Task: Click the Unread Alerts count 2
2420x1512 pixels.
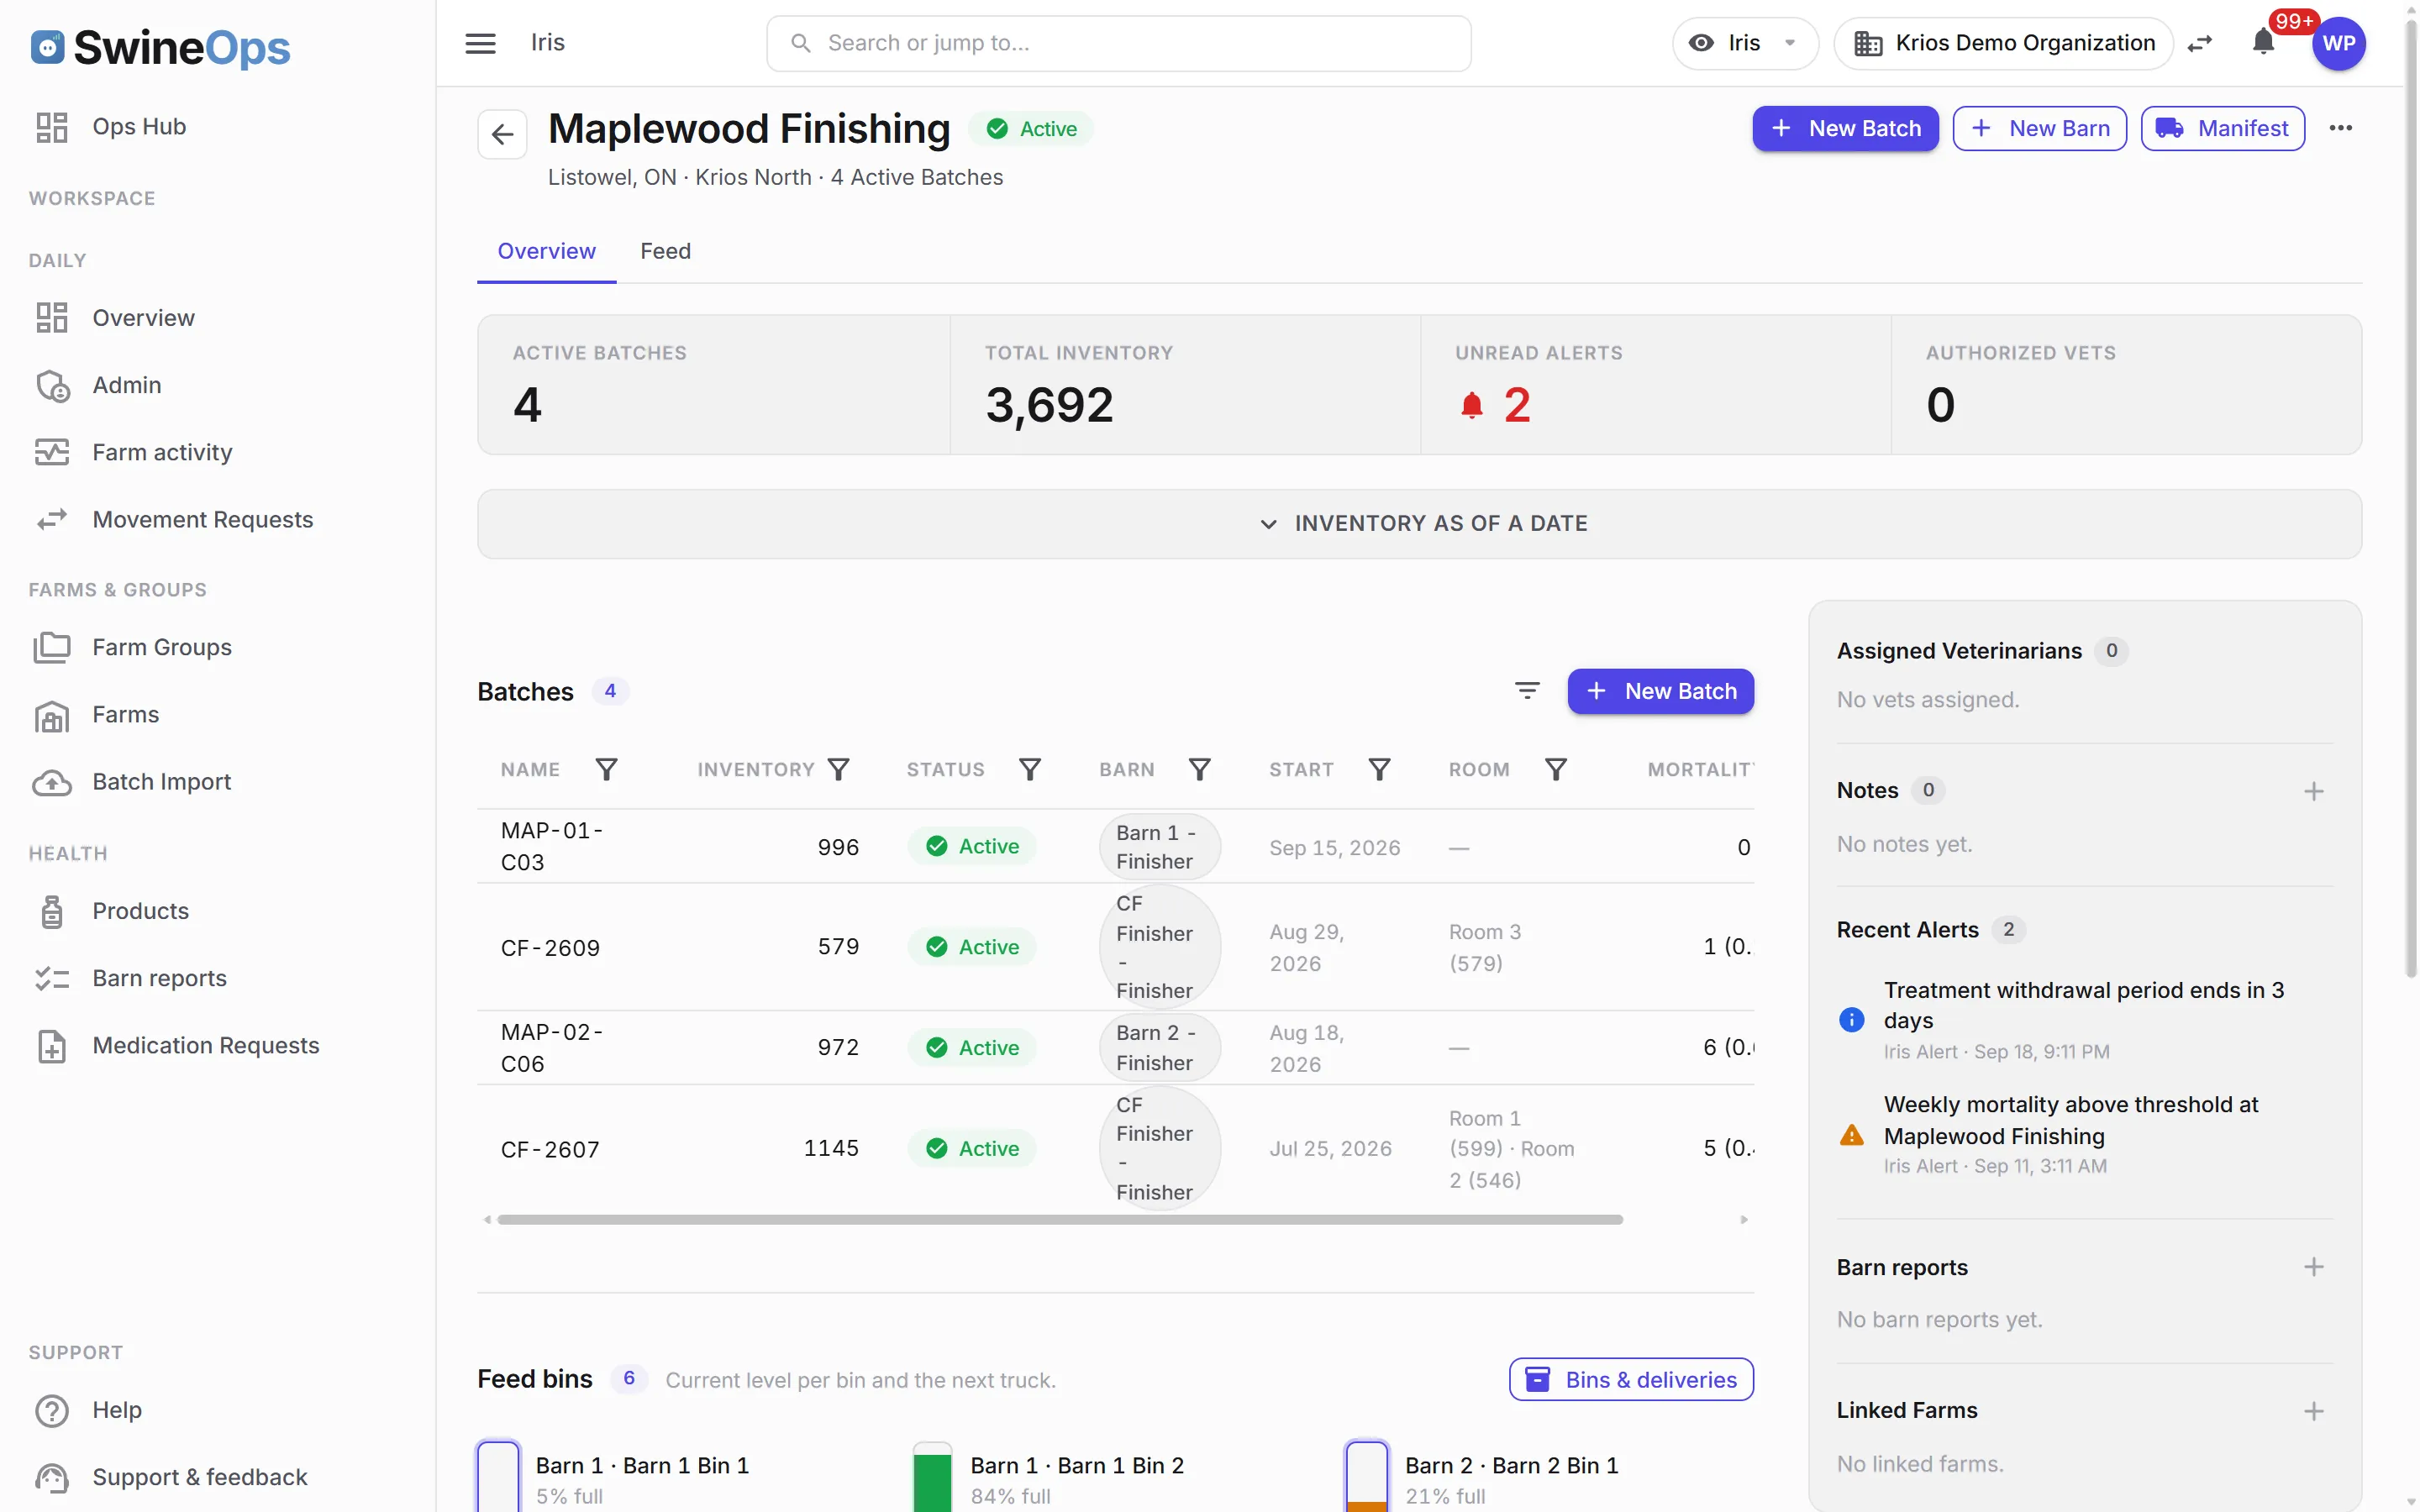Action: pyautogui.click(x=1516, y=405)
